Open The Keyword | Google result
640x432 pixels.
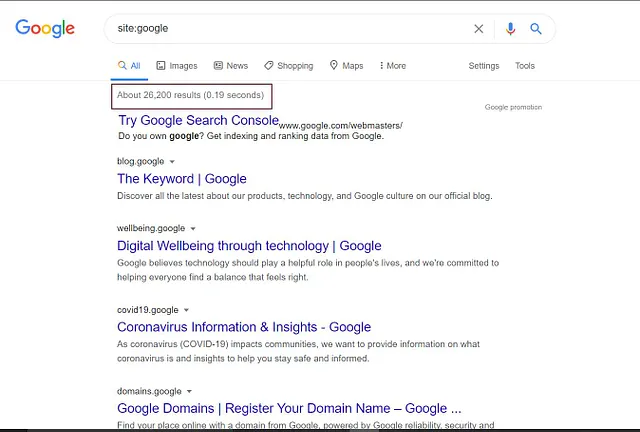(x=182, y=179)
